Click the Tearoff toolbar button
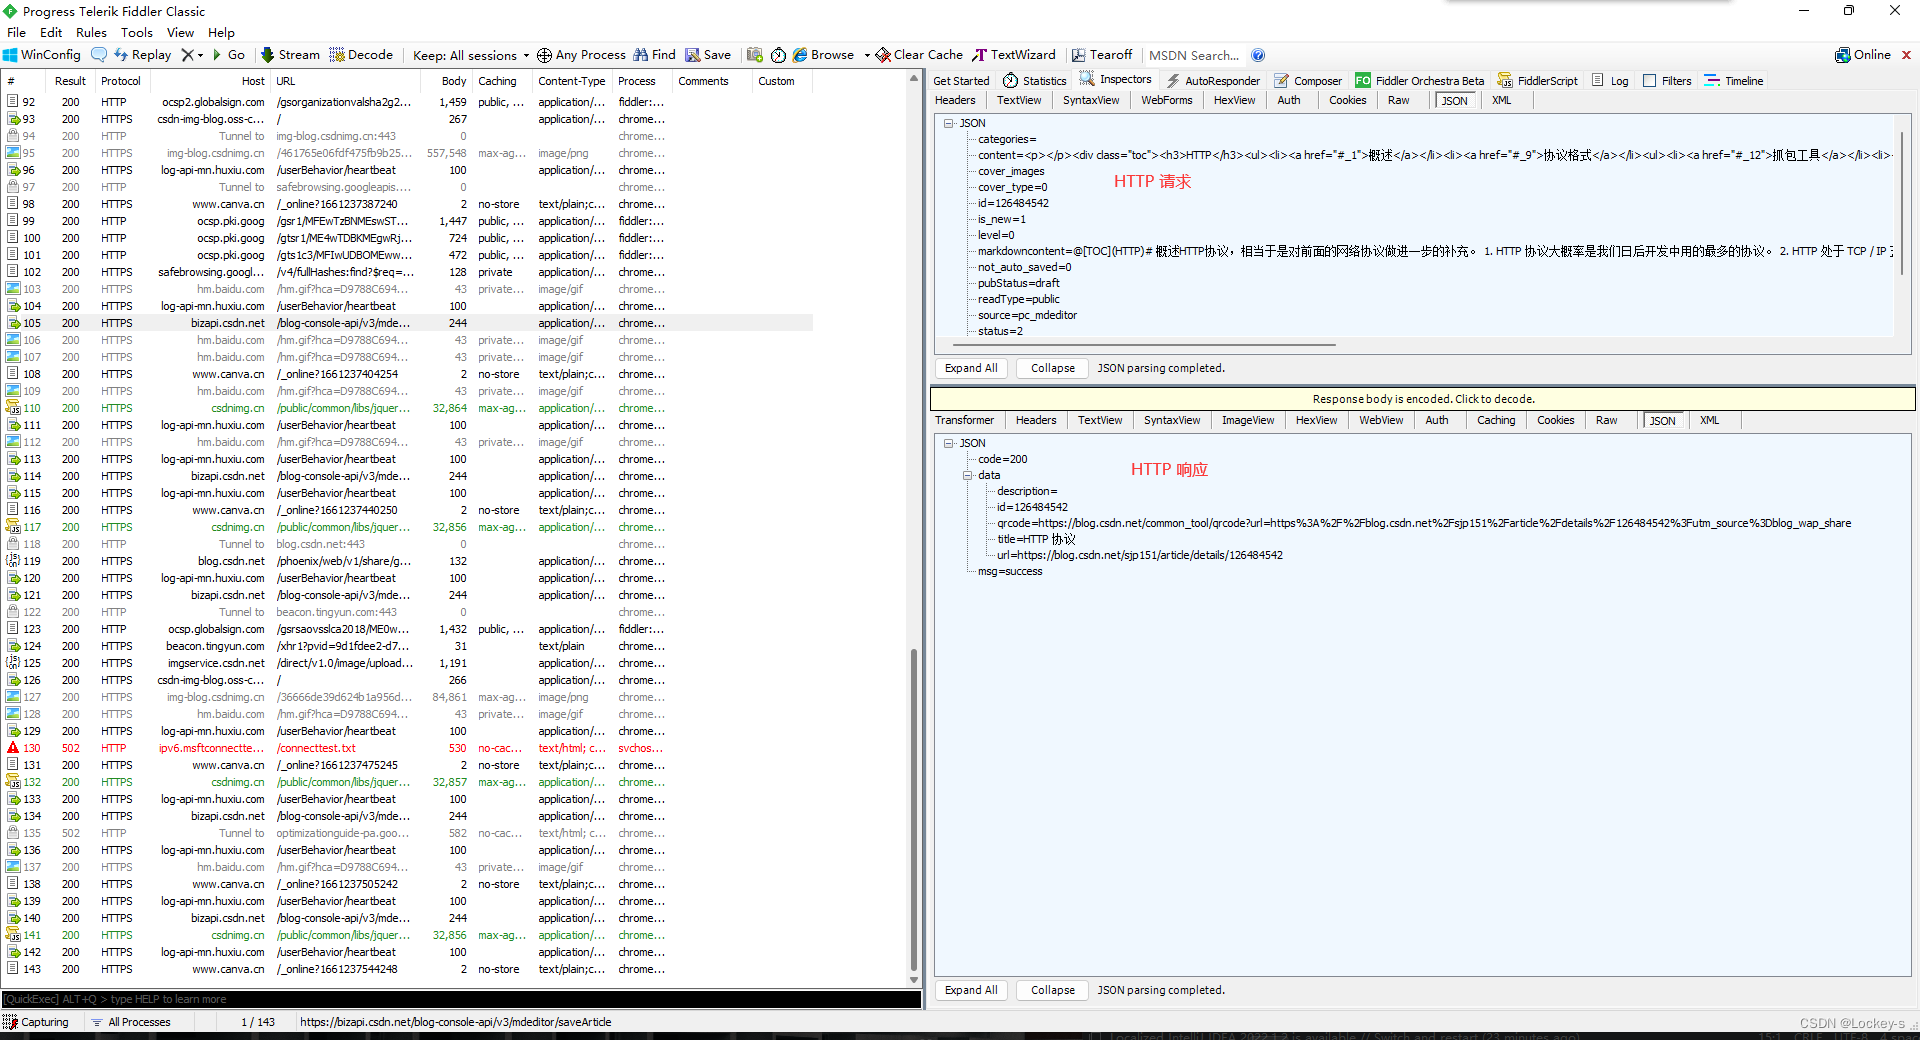This screenshot has width=1920, height=1040. point(1102,55)
